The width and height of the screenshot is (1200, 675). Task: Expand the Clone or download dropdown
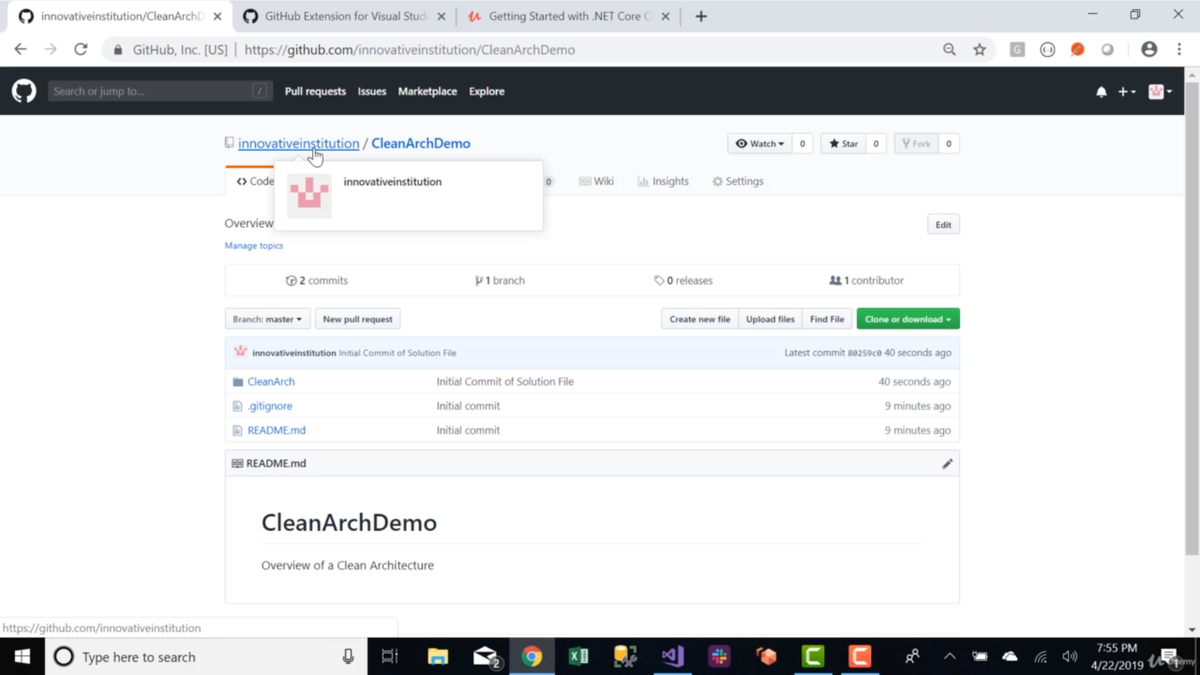coord(908,319)
